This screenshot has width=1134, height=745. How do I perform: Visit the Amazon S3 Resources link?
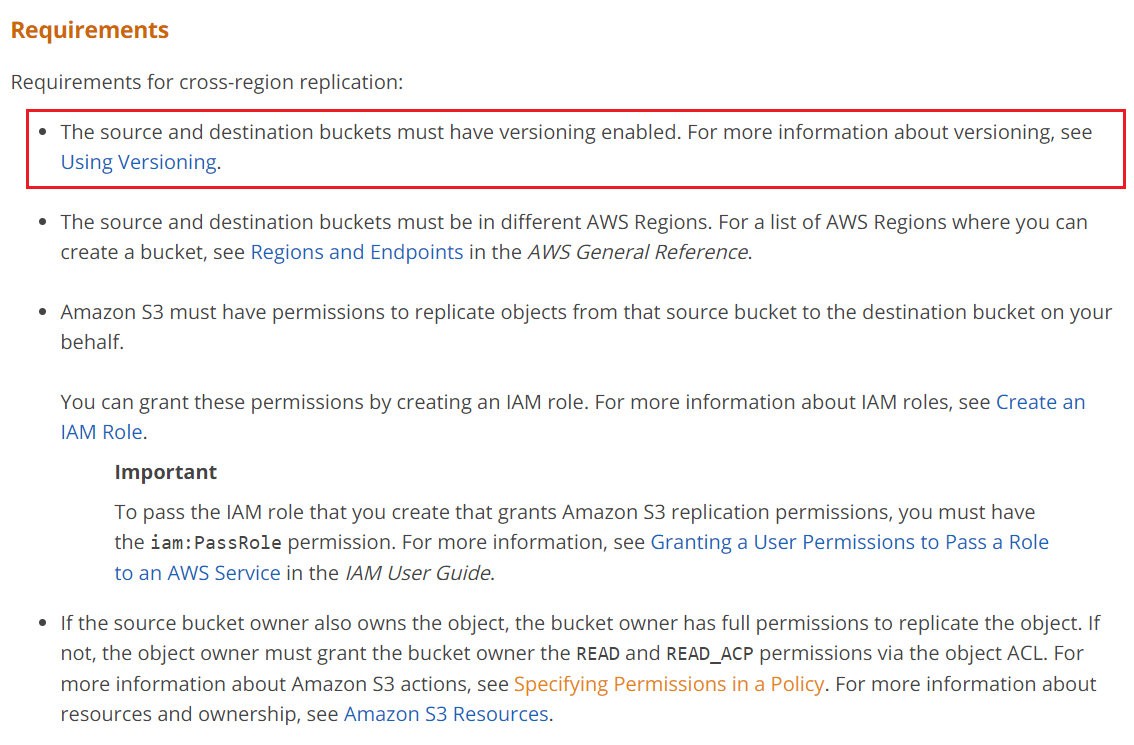pyautogui.click(x=446, y=715)
